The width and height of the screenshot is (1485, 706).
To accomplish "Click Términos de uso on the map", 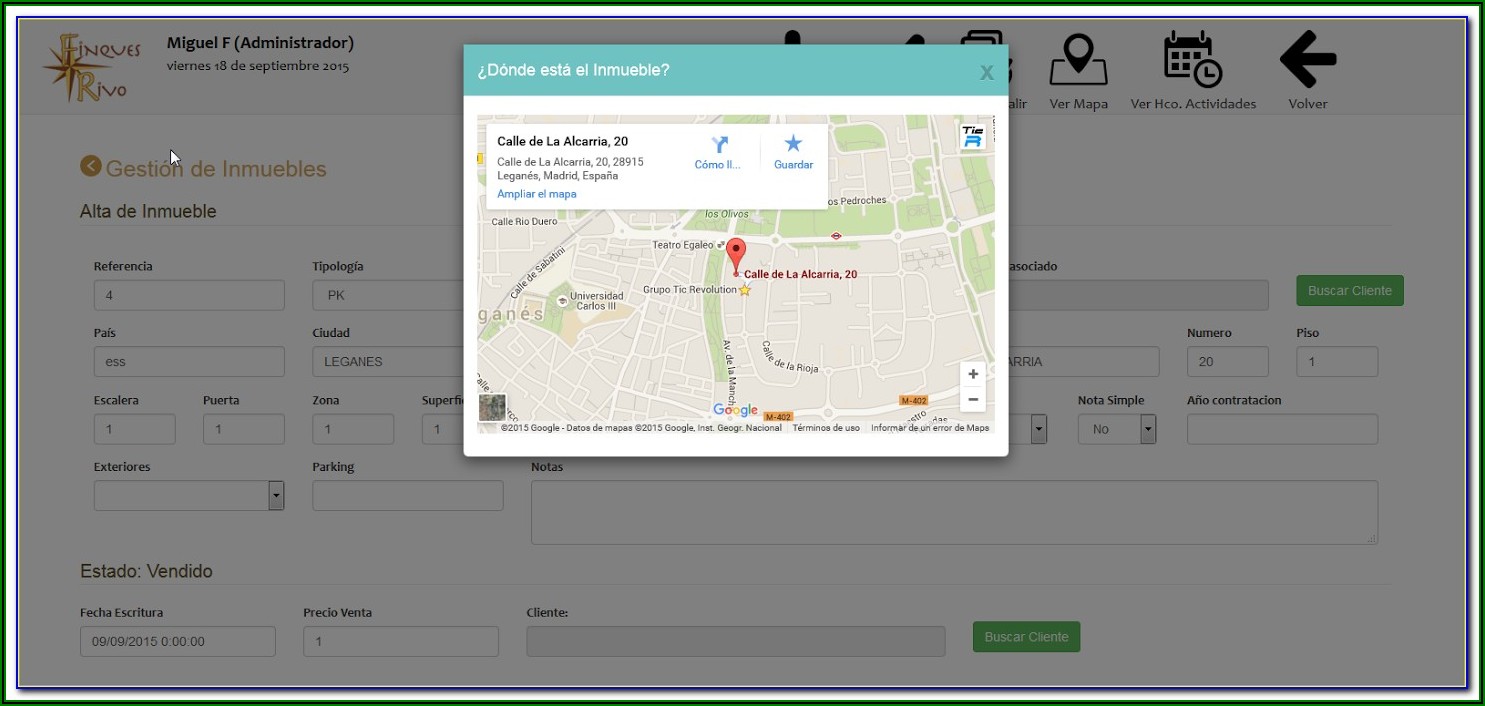I will 826,428.
